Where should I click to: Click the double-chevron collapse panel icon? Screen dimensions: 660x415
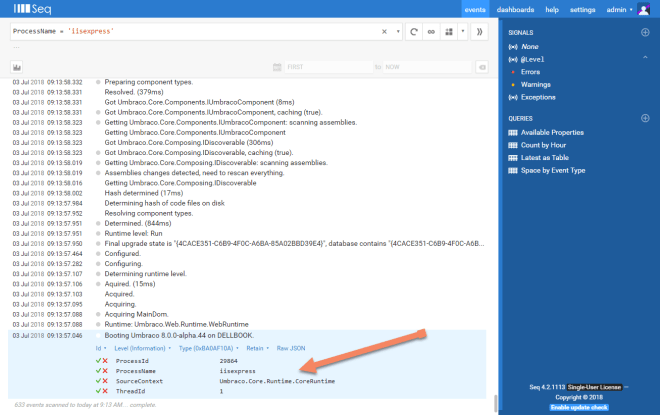click(479, 32)
